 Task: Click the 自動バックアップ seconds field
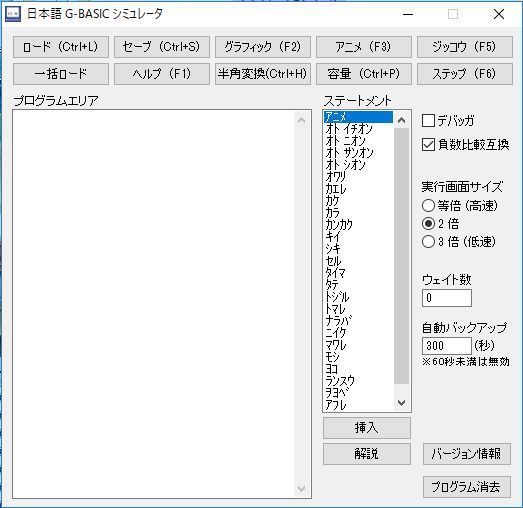pyautogui.click(x=447, y=346)
